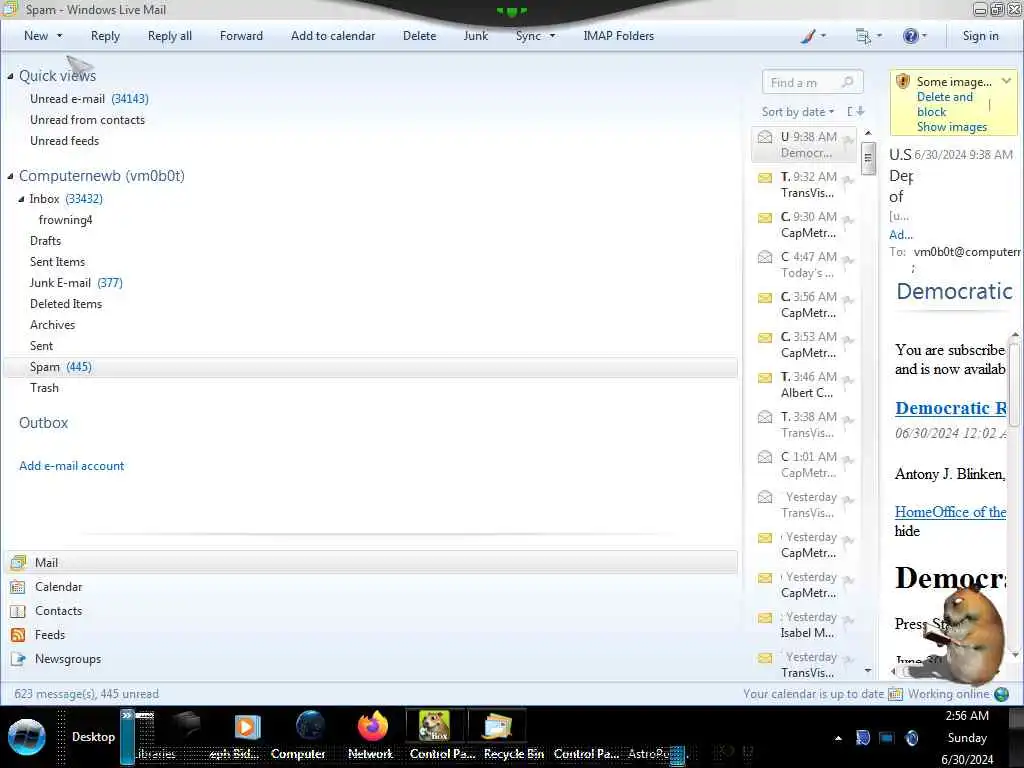Open the New message dropdown arrow
1024x768 pixels.
tap(59, 36)
